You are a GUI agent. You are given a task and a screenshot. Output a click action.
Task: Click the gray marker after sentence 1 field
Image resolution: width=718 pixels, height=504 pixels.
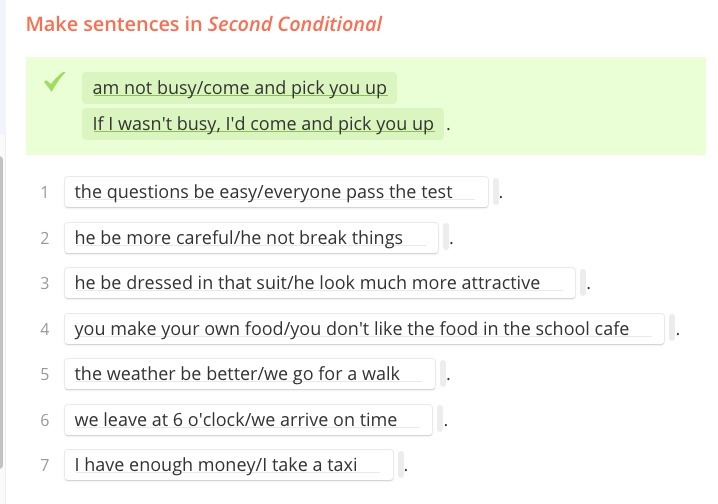(493, 192)
